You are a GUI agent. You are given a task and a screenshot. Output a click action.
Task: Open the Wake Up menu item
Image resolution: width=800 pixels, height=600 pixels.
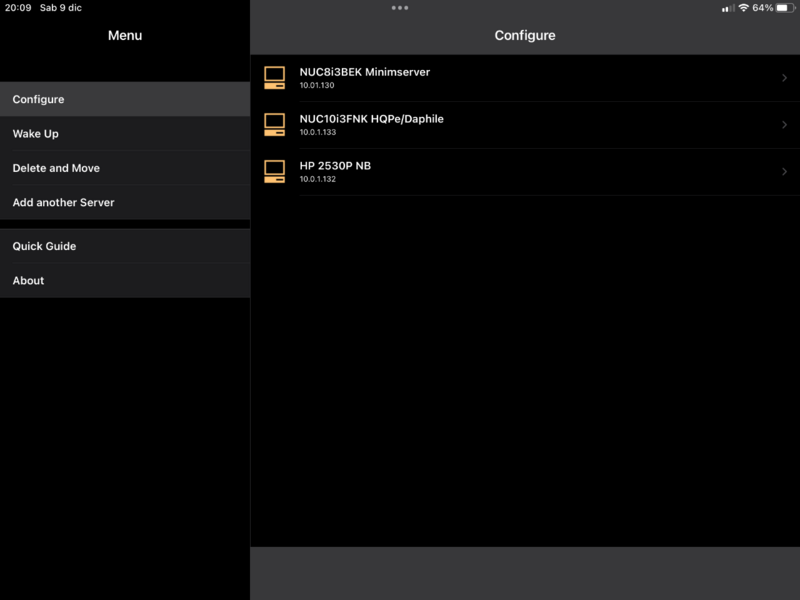click(x=35, y=134)
